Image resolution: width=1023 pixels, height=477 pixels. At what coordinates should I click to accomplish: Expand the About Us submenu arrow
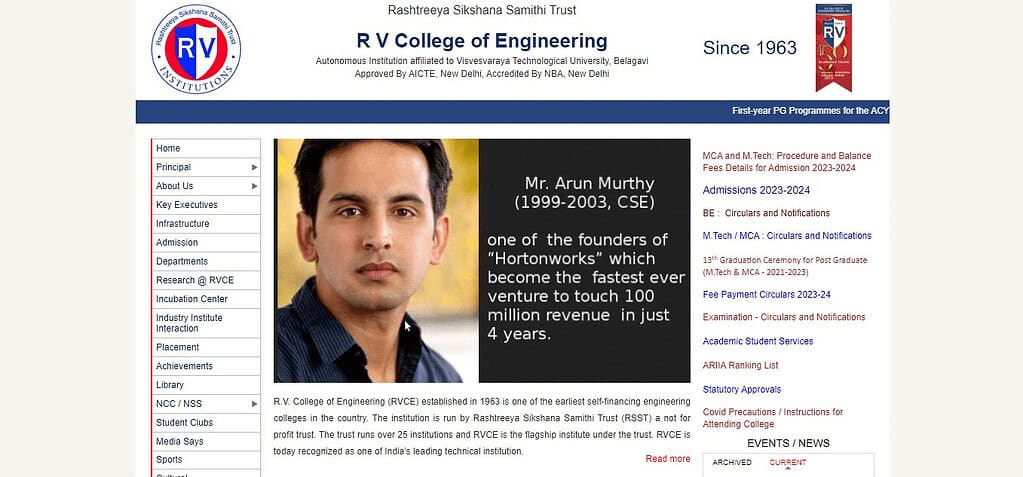coord(254,187)
